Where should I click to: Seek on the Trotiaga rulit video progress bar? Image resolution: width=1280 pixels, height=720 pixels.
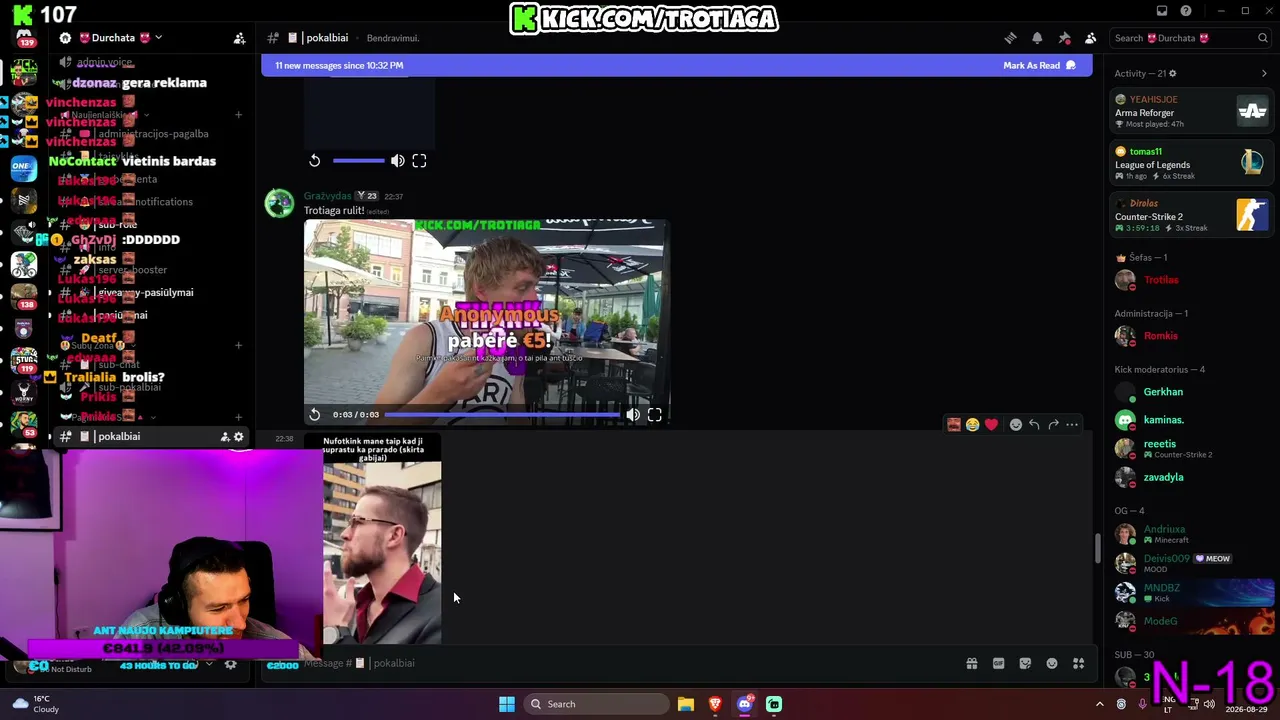502,414
